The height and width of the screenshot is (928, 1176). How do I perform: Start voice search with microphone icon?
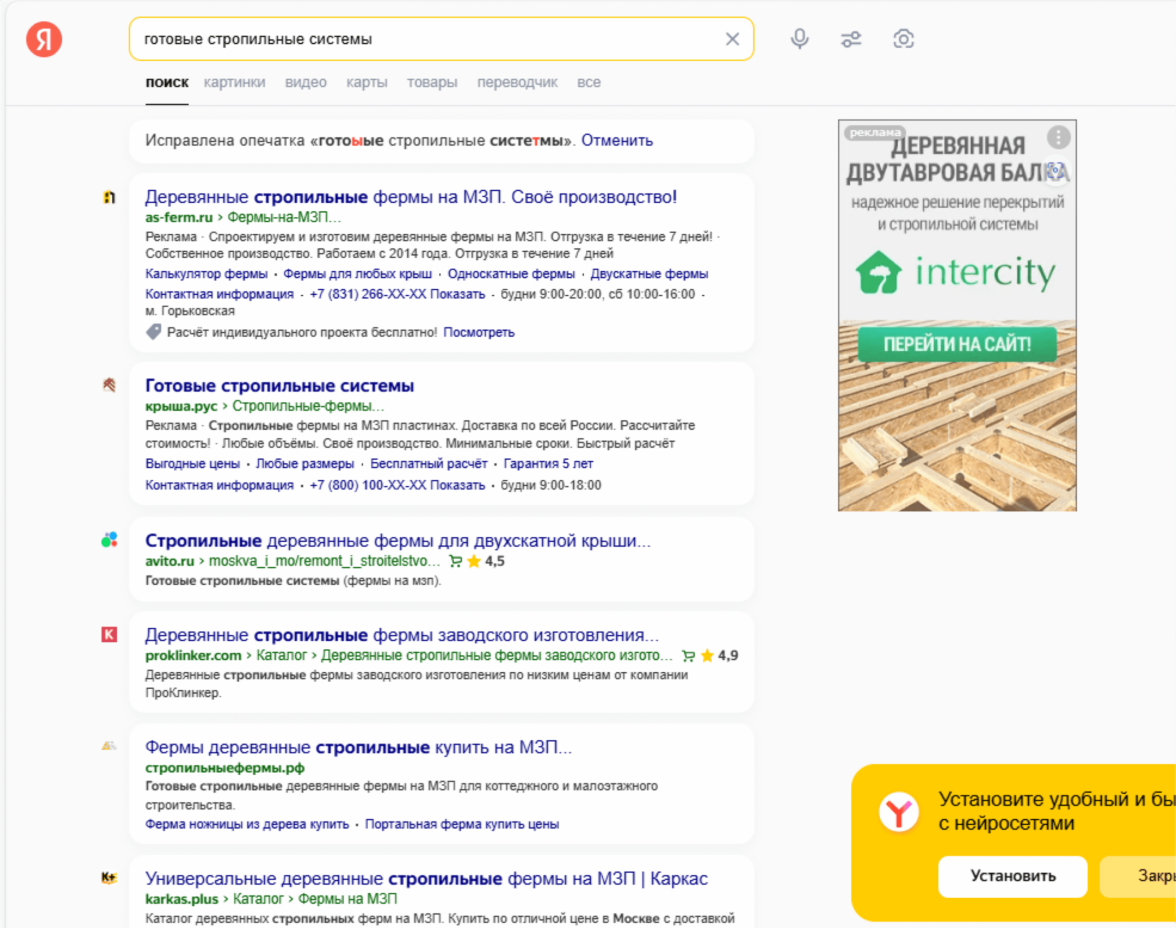(x=800, y=39)
